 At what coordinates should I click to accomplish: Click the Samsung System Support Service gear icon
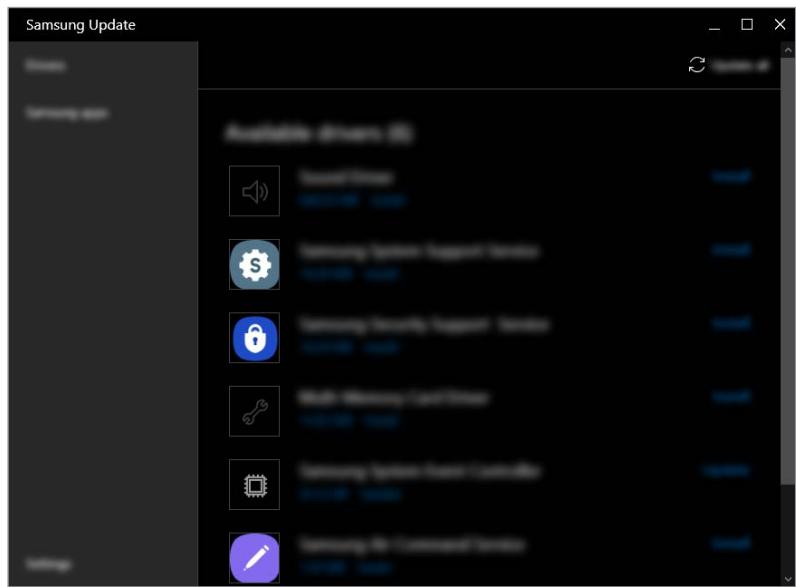click(254, 265)
